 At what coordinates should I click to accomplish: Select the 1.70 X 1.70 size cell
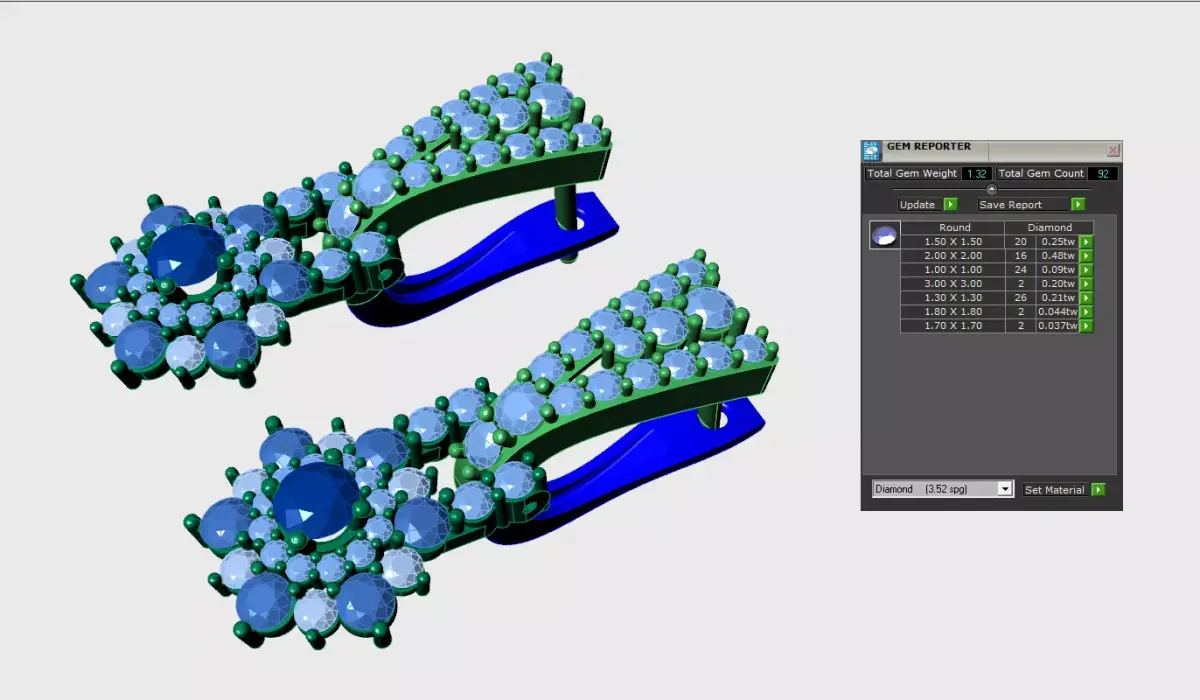[x=954, y=325]
